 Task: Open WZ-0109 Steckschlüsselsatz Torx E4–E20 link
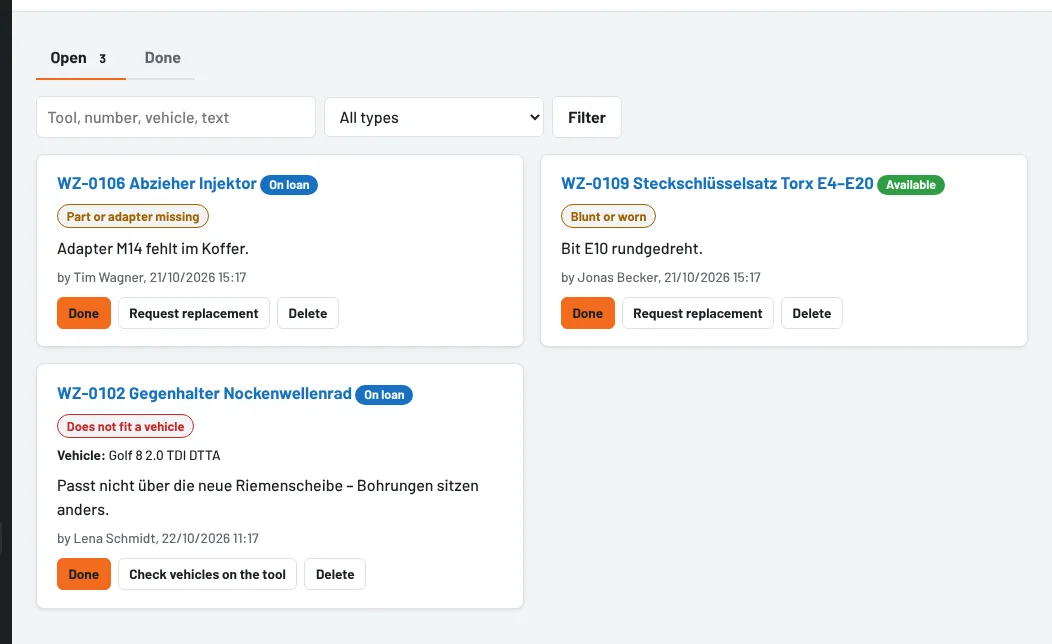click(x=717, y=183)
